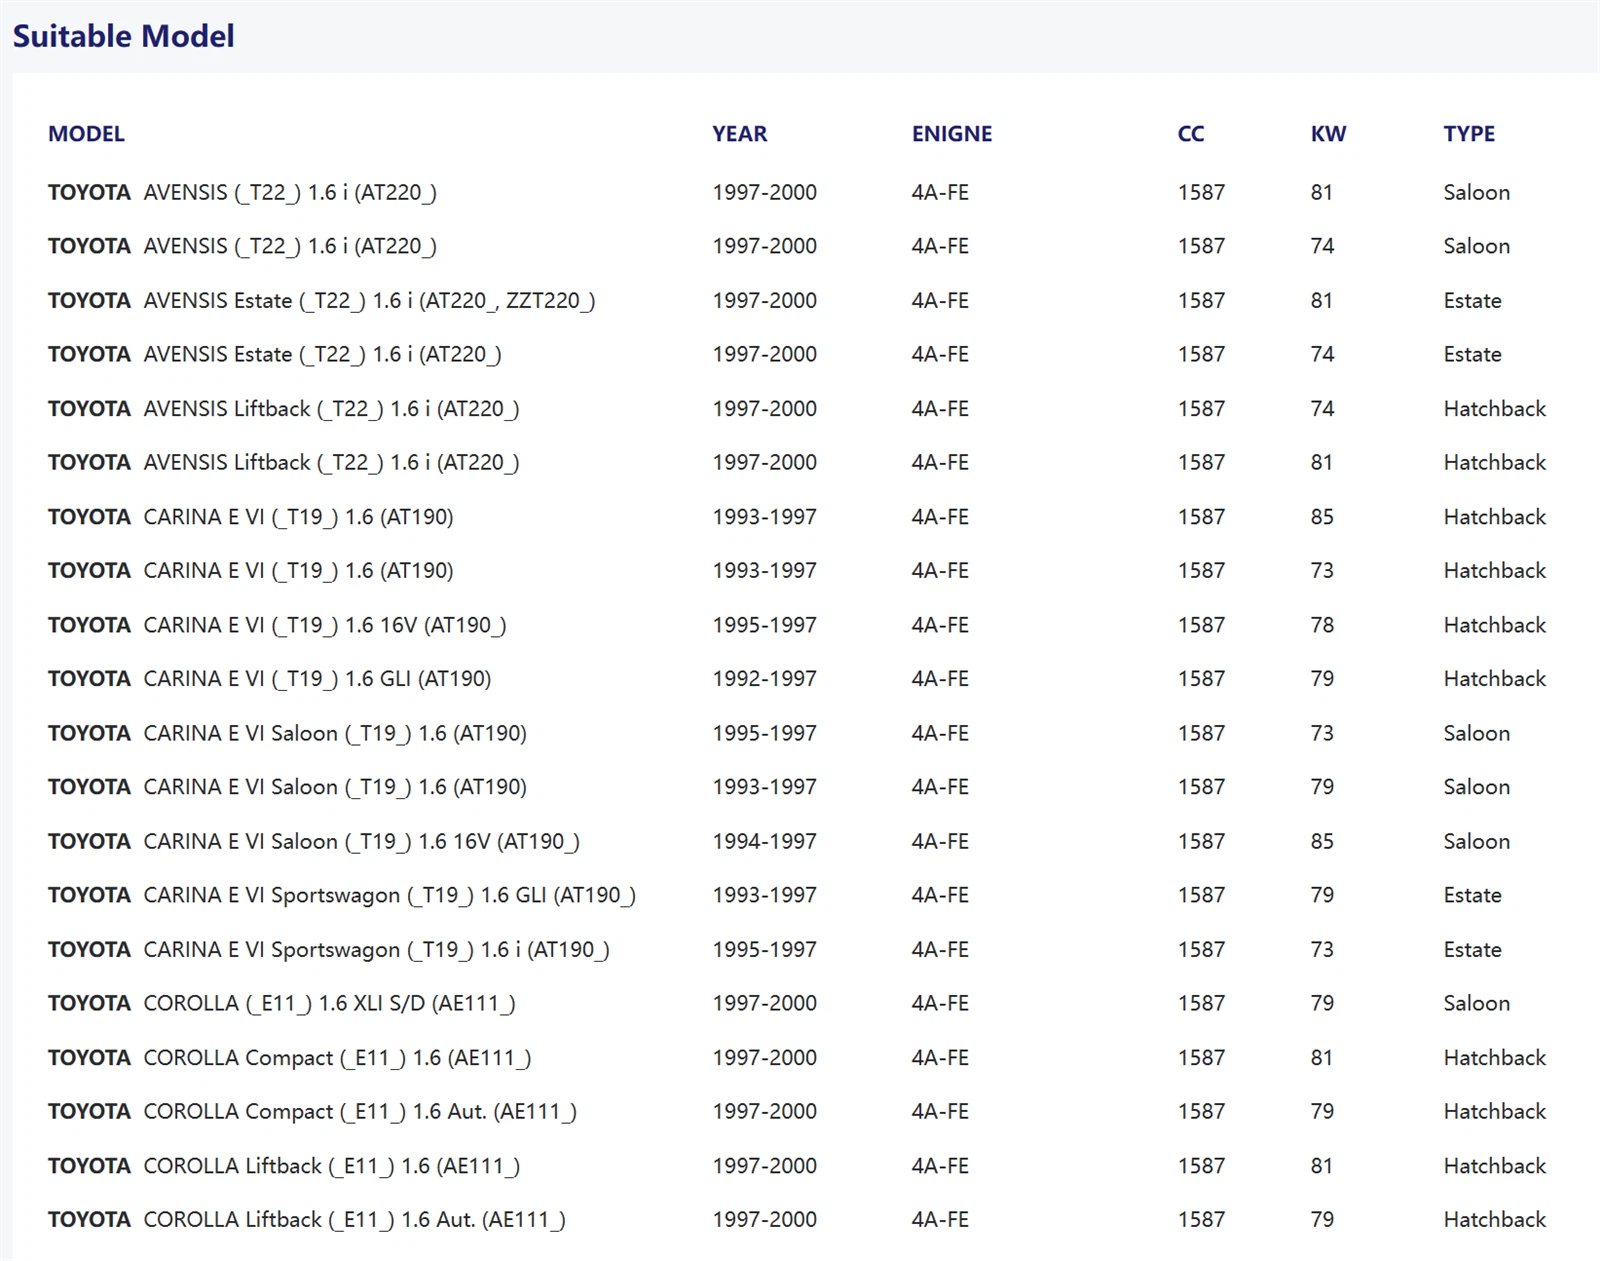The height and width of the screenshot is (1261, 1600).
Task: Click the MODEL column header
Action: 86,134
